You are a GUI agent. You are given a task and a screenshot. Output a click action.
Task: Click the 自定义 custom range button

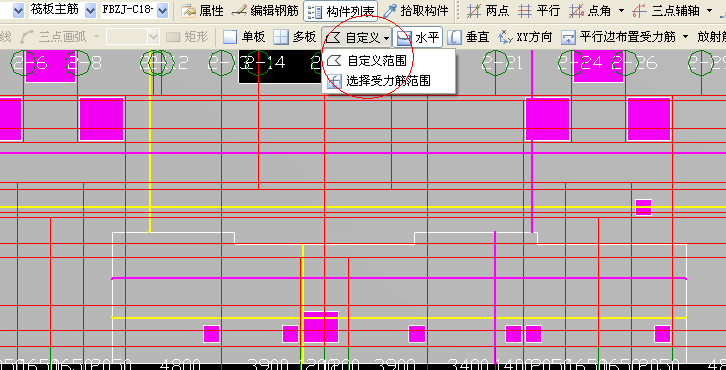(x=353, y=37)
